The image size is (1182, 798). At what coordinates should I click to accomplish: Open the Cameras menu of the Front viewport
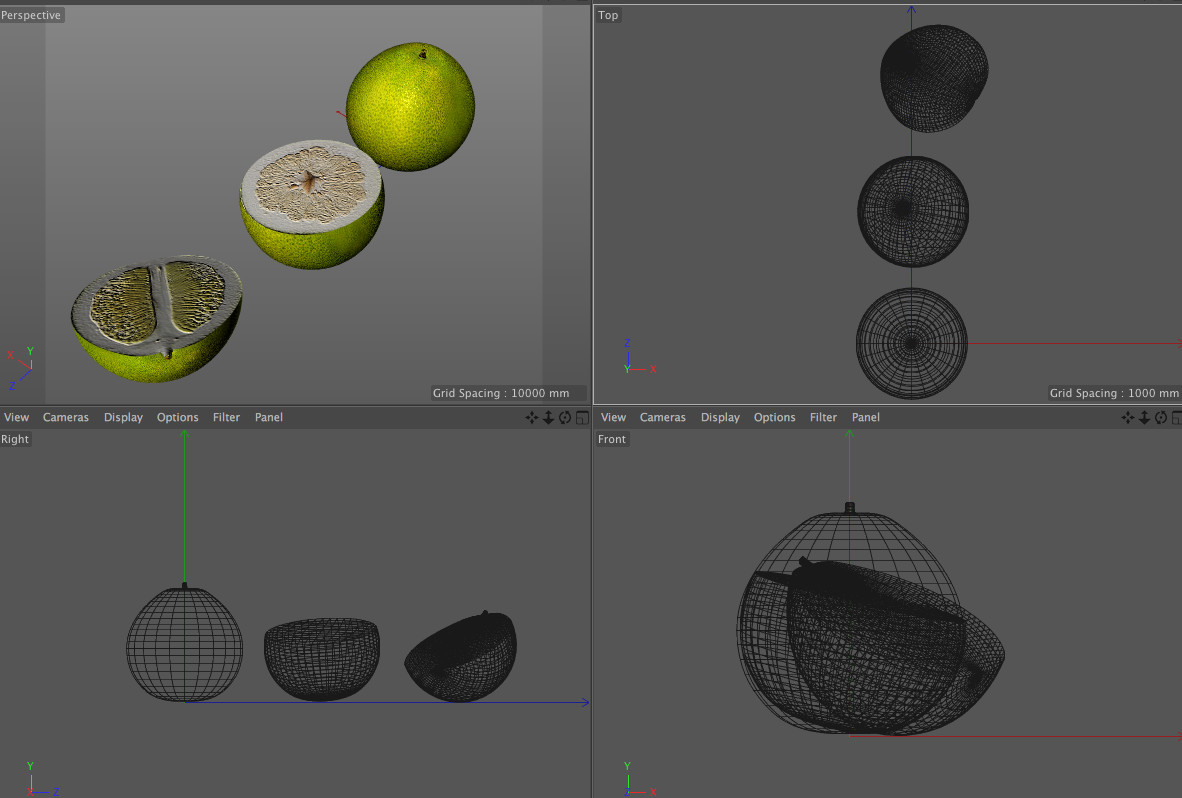pos(663,417)
